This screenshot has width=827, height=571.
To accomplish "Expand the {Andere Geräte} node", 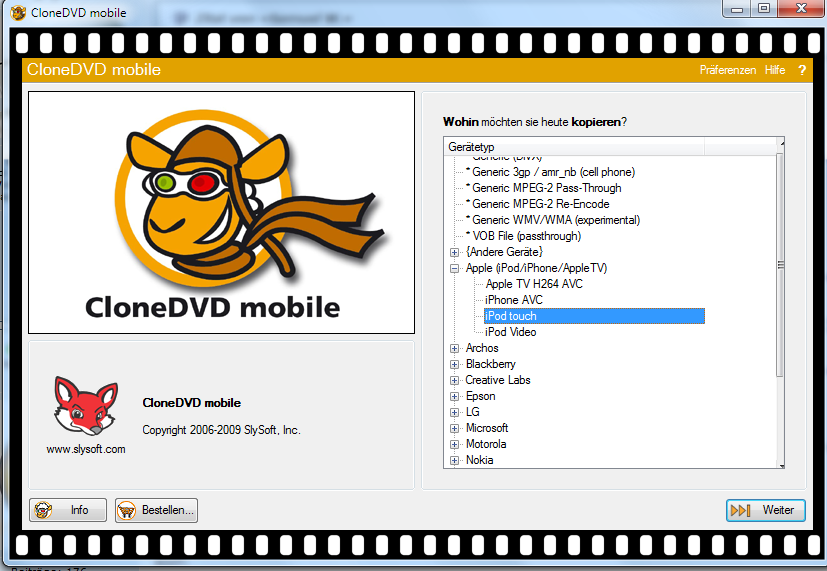I will tap(454, 253).
